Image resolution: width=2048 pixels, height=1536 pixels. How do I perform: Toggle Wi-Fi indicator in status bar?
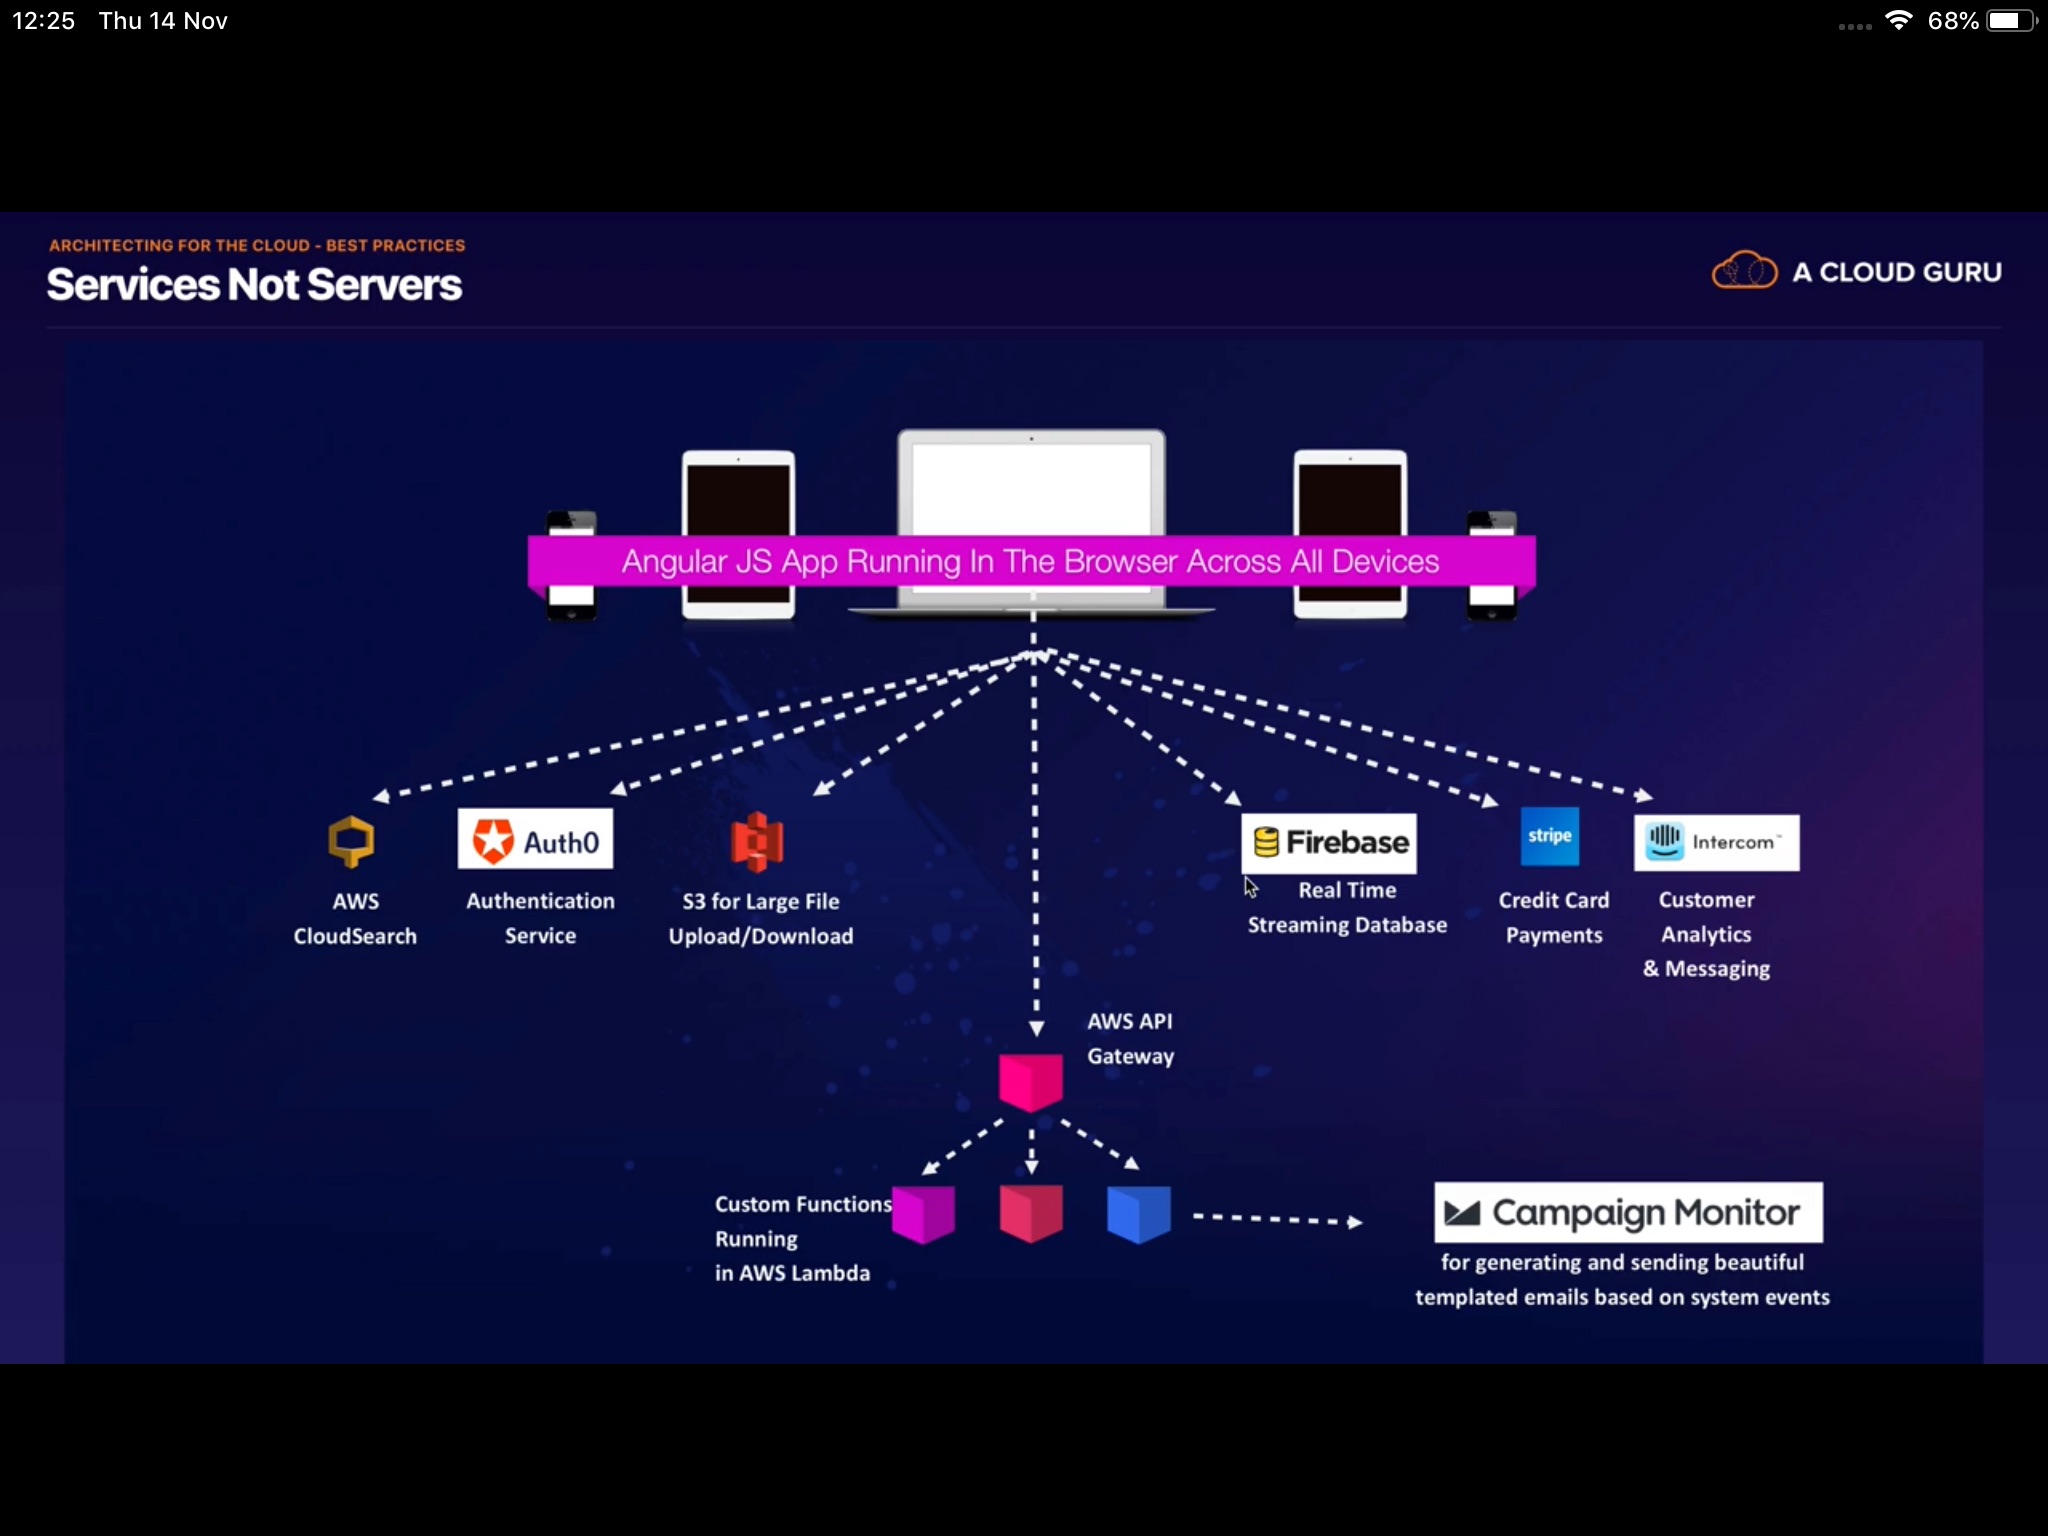1896,19
